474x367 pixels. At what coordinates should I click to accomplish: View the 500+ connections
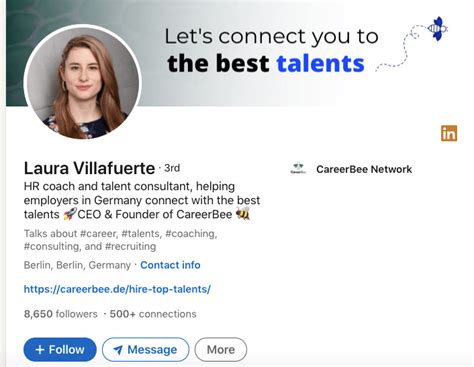click(153, 314)
